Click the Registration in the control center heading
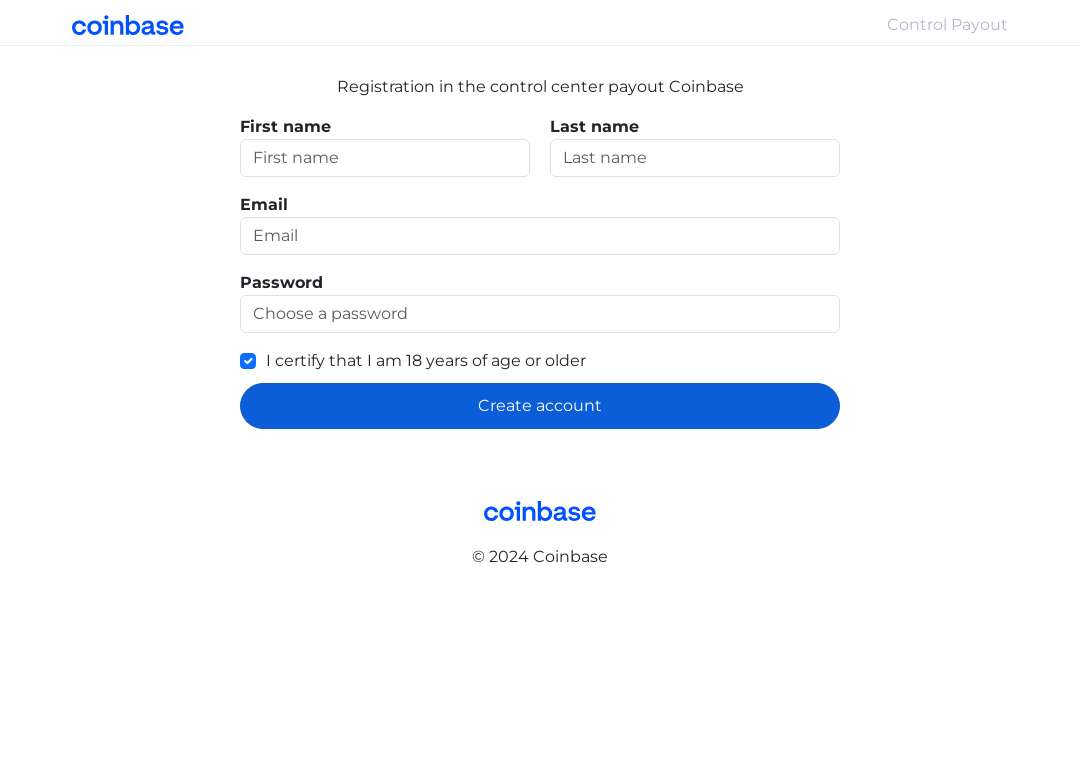The height and width of the screenshot is (768, 1080). [x=540, y=87]
